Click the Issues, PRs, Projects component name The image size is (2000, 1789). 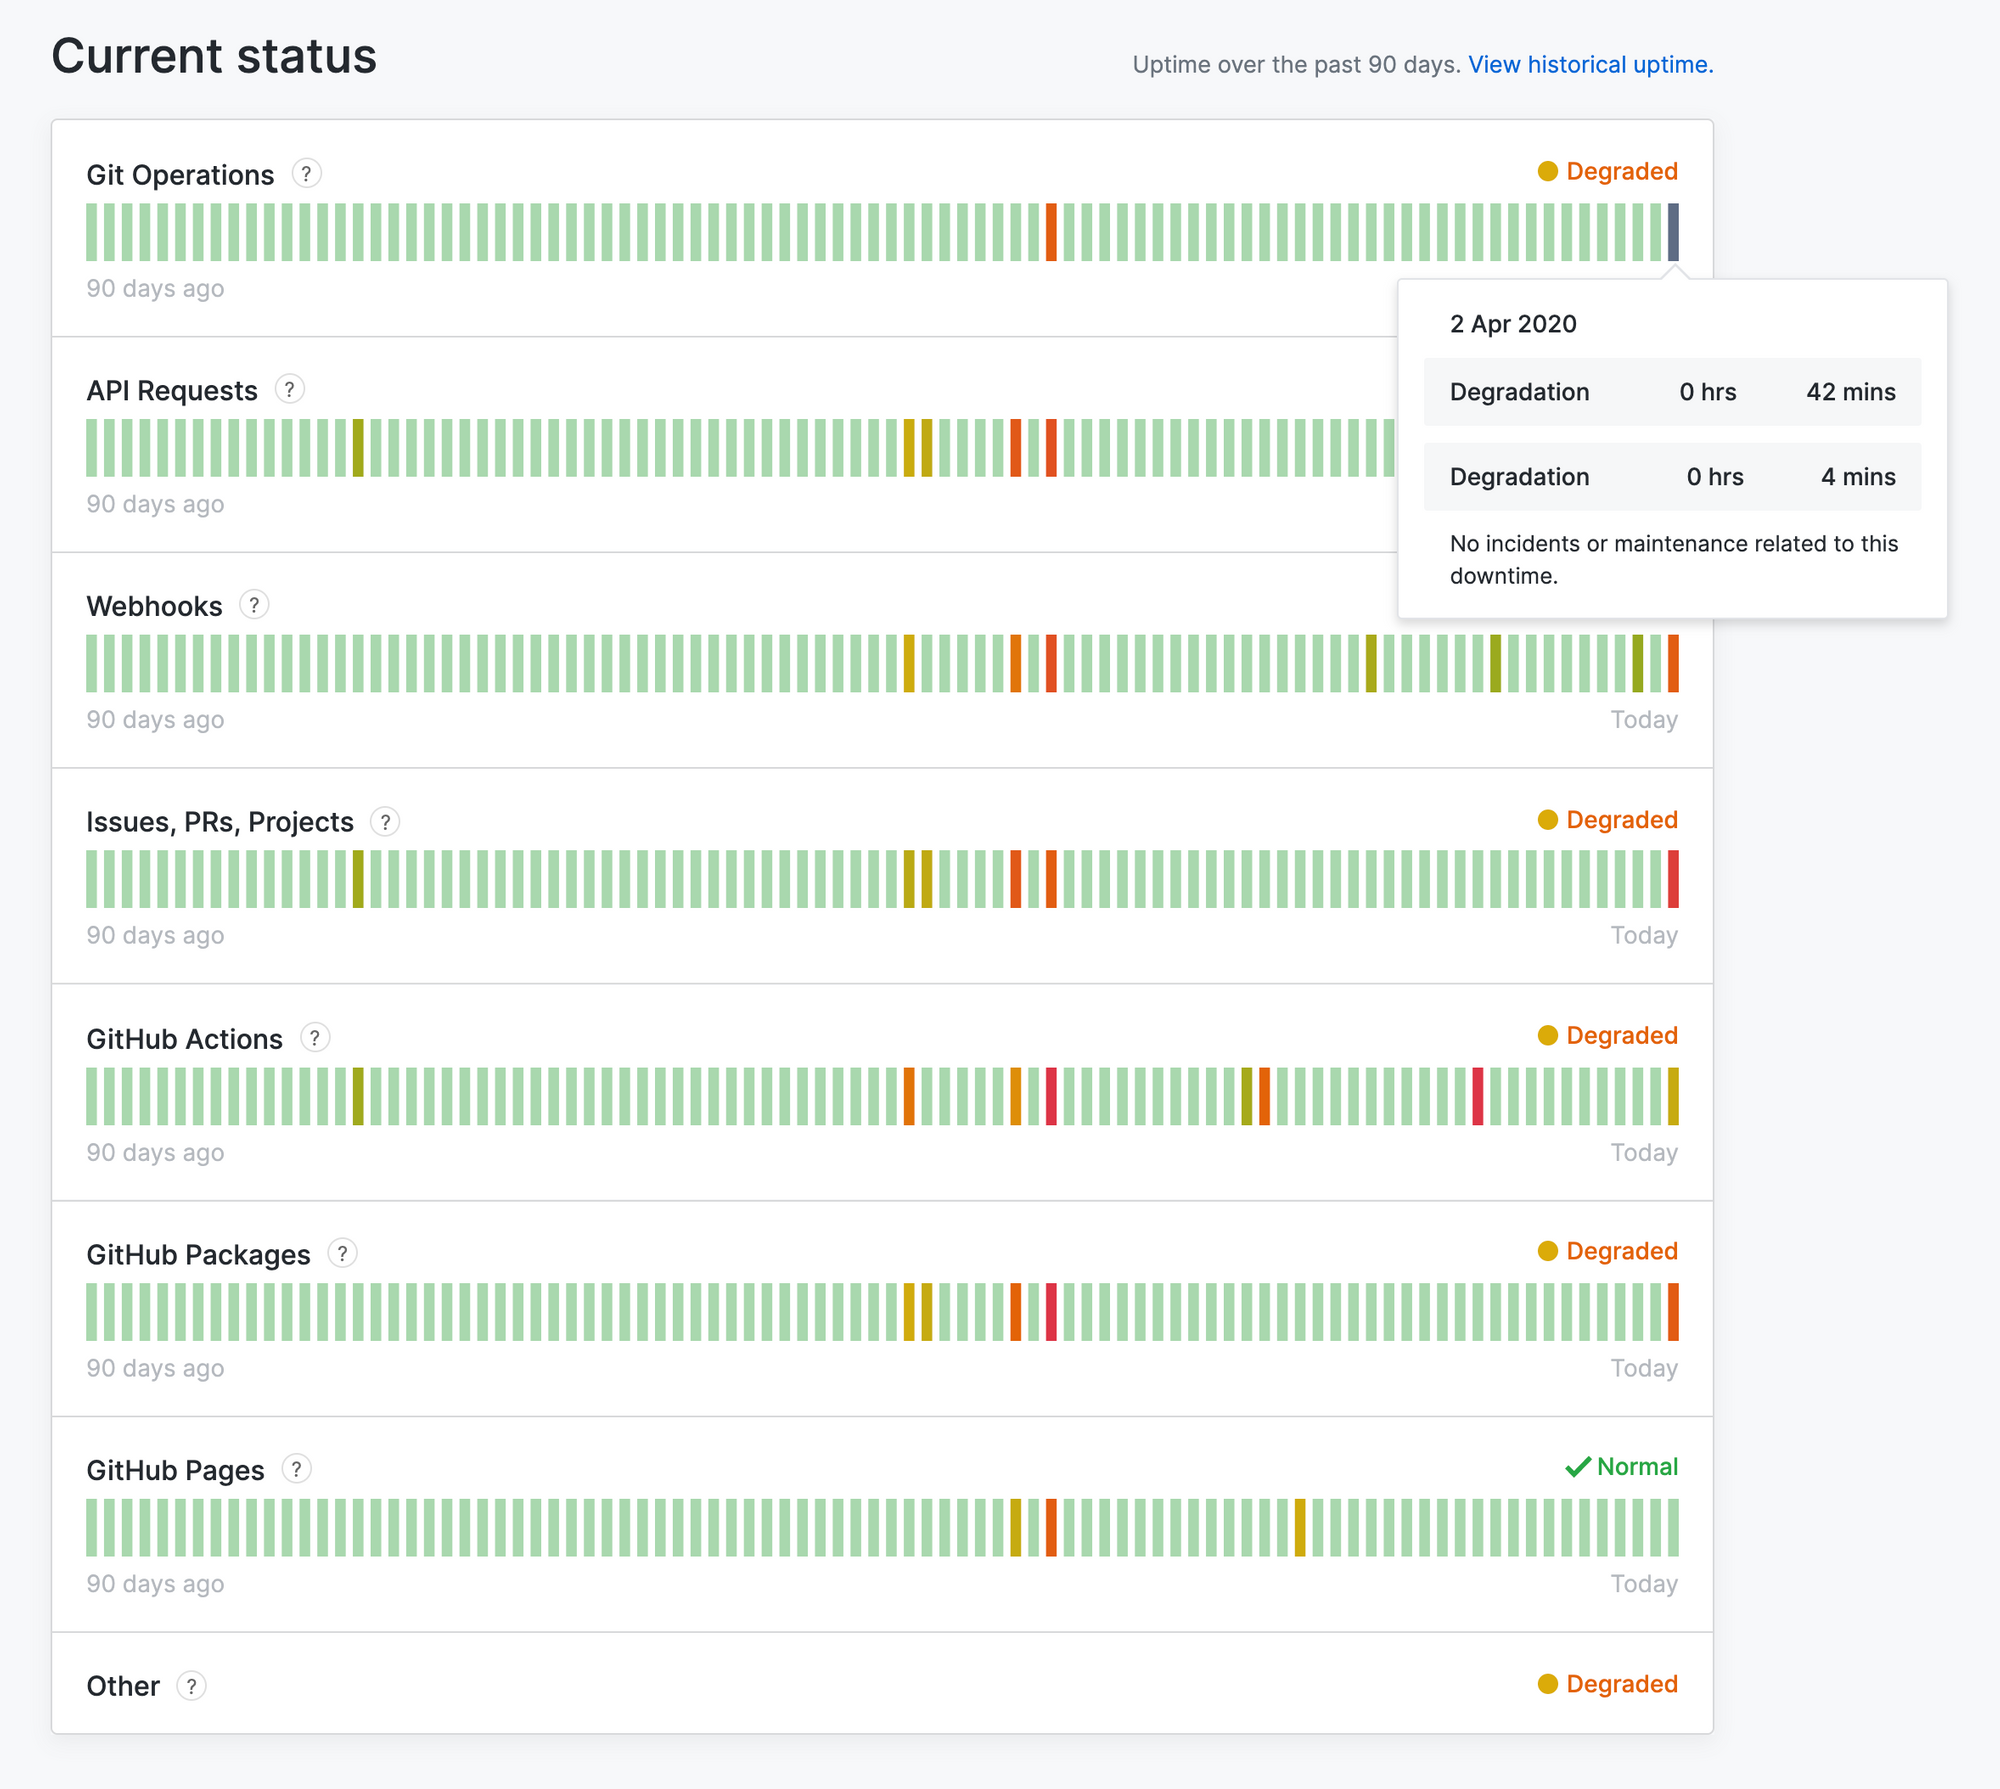click(220, 823)
